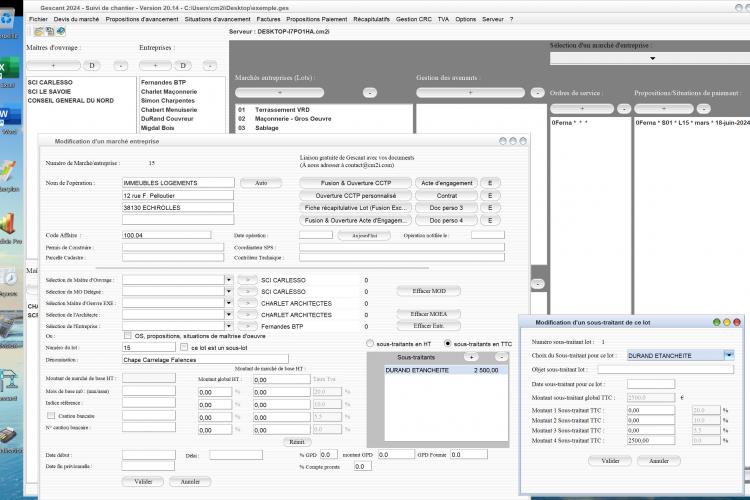Click Fusion & Ouverture CCTP button

355,183
